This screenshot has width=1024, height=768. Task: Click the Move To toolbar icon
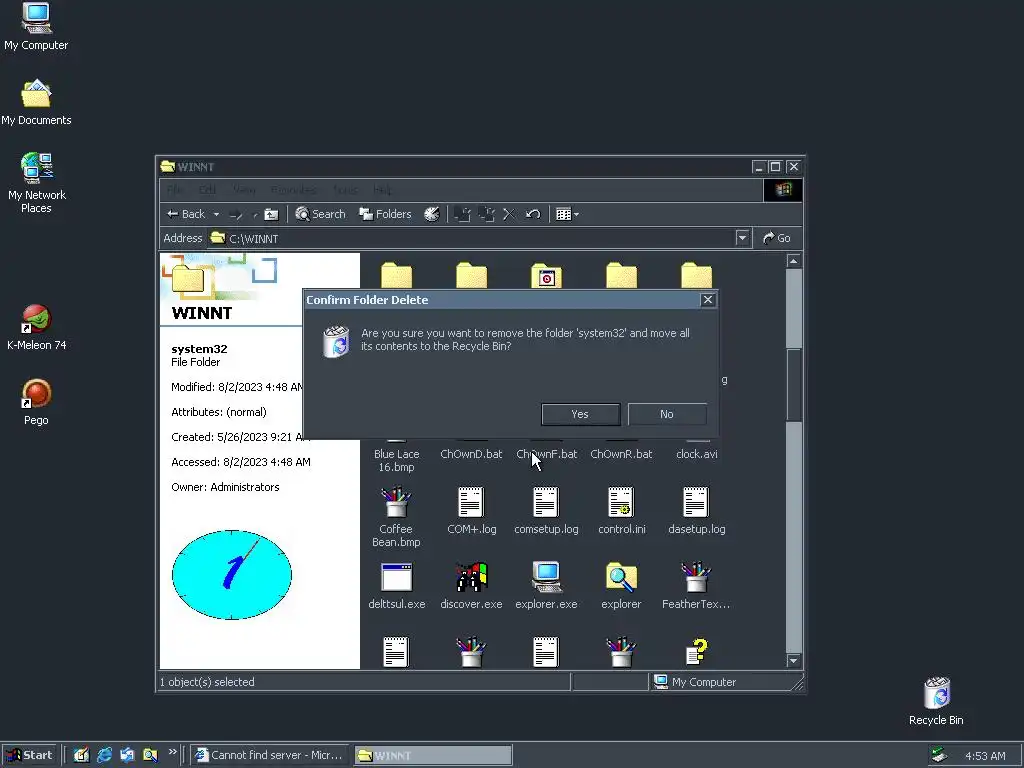pyautogui.click(x=462, y=214)
